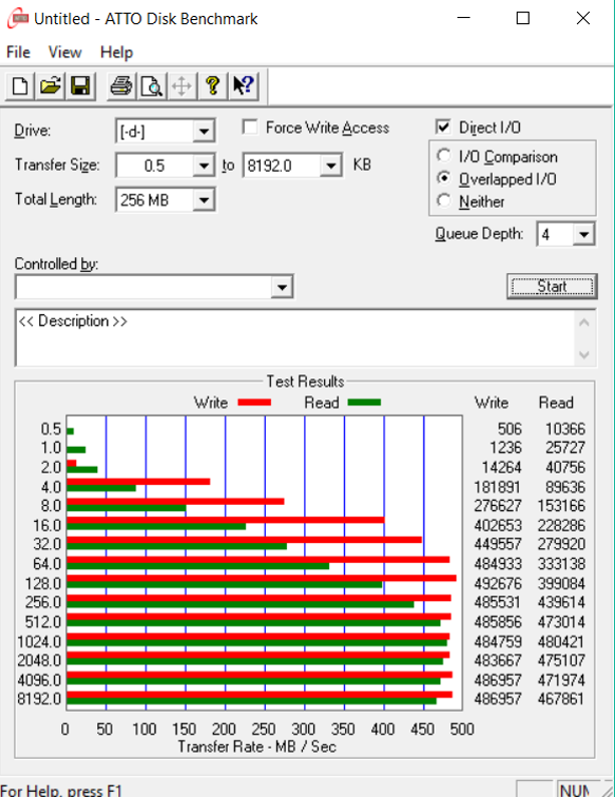Click the yellow question mark About icon
The height and width of the screenshot is (797, 615).
212,86
